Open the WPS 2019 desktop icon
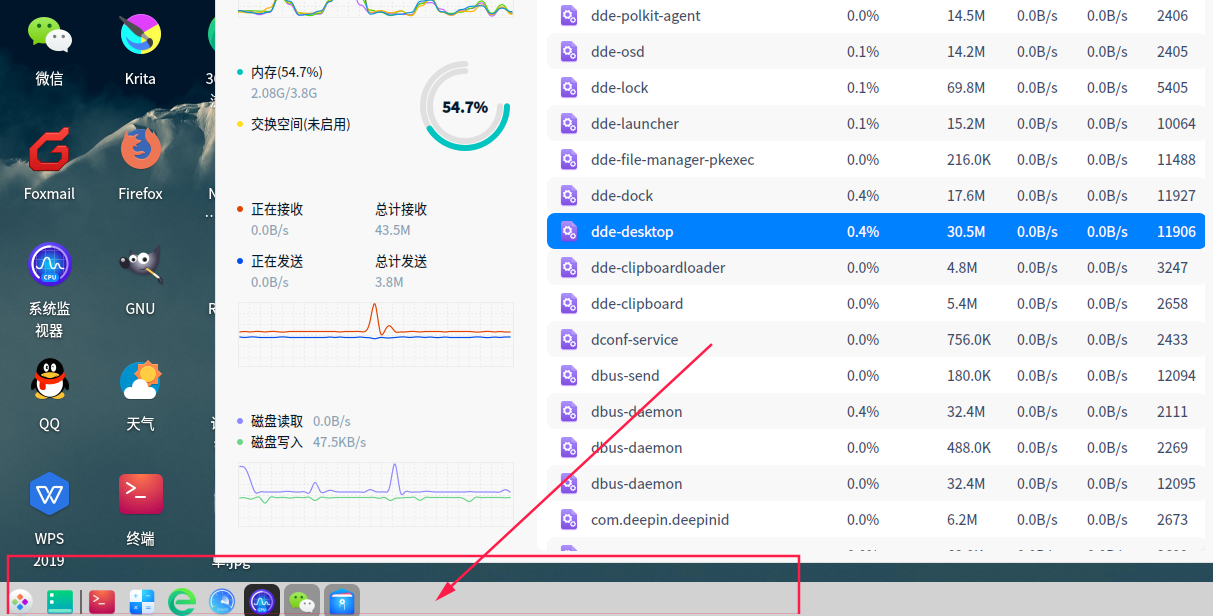Image resolution: width=1213 pixels, height=616 pixels. tap(49, 494)
